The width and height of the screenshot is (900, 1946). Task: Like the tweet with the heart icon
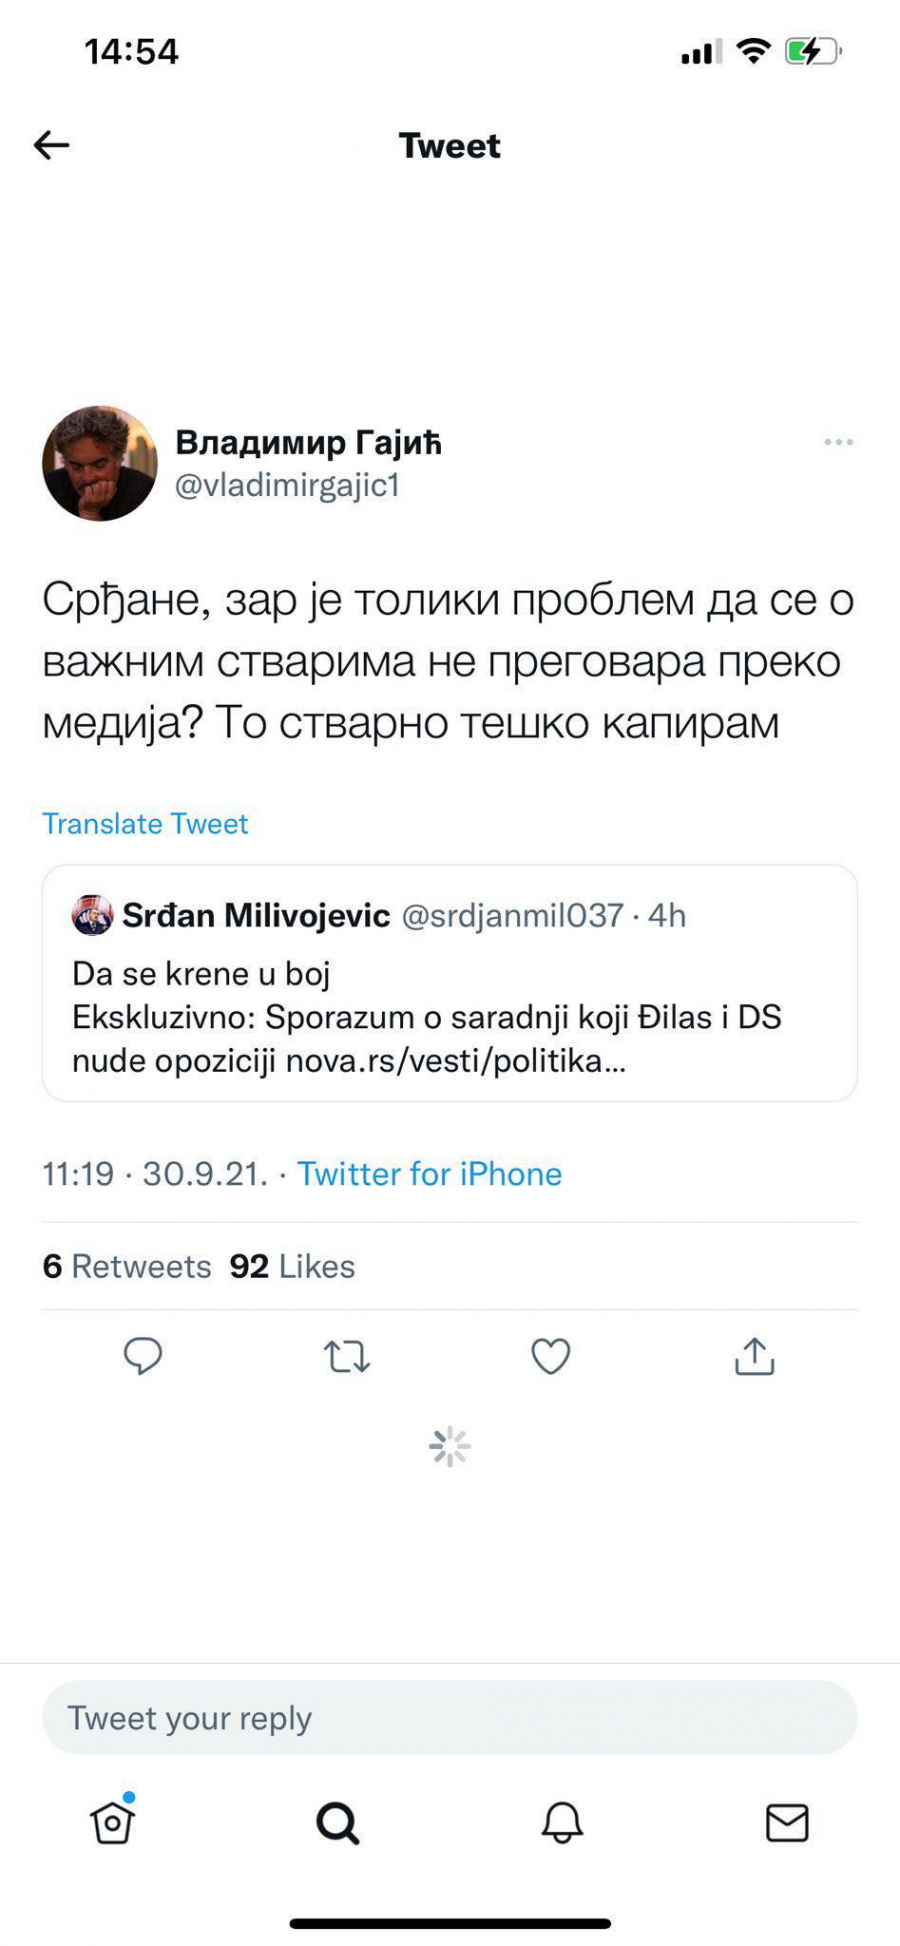pos(550,1357)
